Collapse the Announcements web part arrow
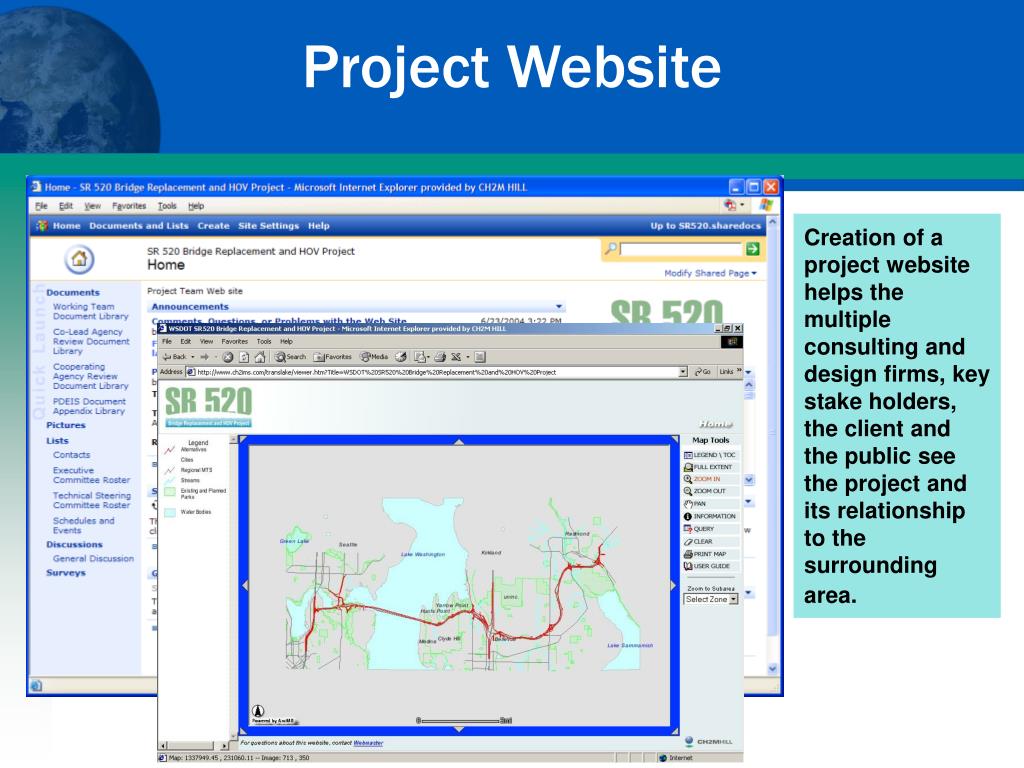Screen dimensions: 1024x768 559,306
